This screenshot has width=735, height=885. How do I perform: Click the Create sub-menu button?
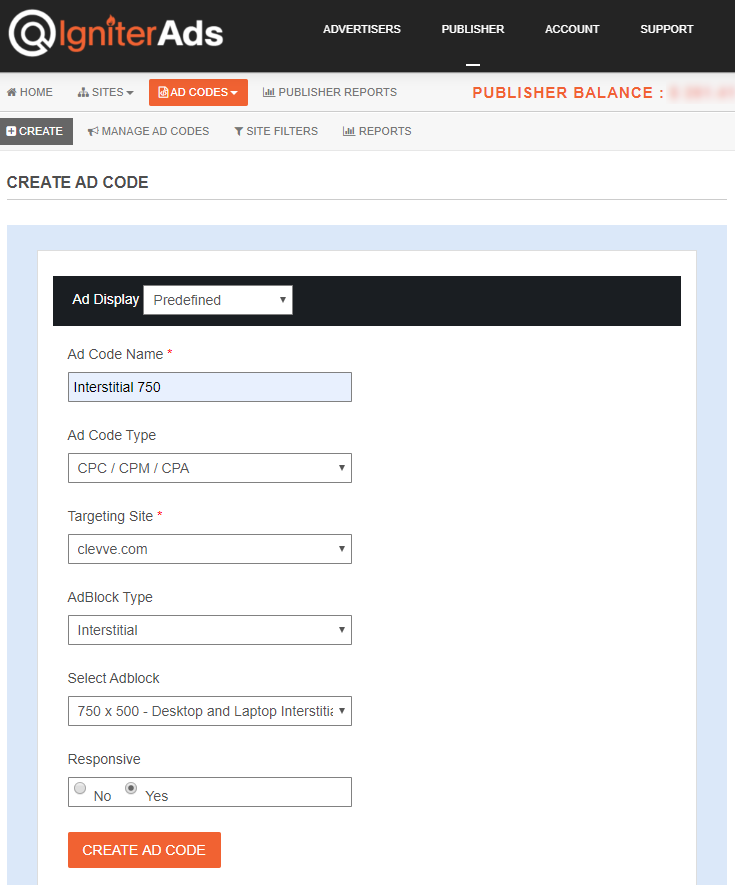tap(36, 131)
